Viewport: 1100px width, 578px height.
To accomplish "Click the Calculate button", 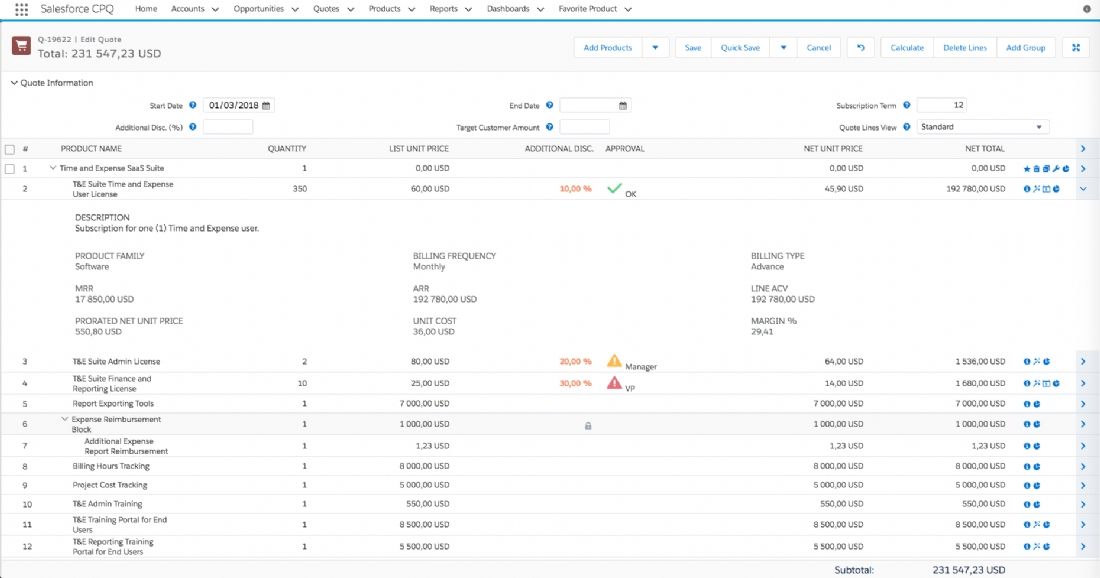I will point(907,48).
